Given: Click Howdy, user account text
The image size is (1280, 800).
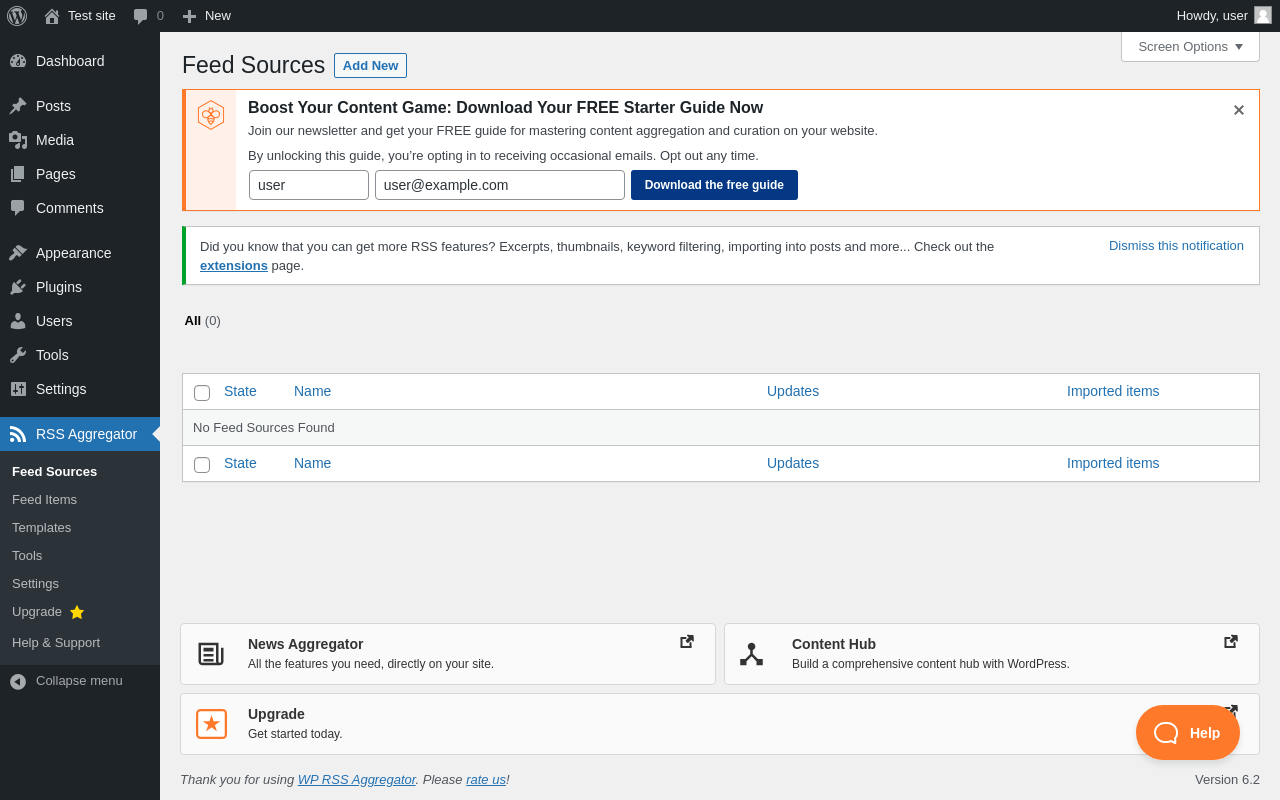Looking at the screenshot, I should (x=1212, y=15).
